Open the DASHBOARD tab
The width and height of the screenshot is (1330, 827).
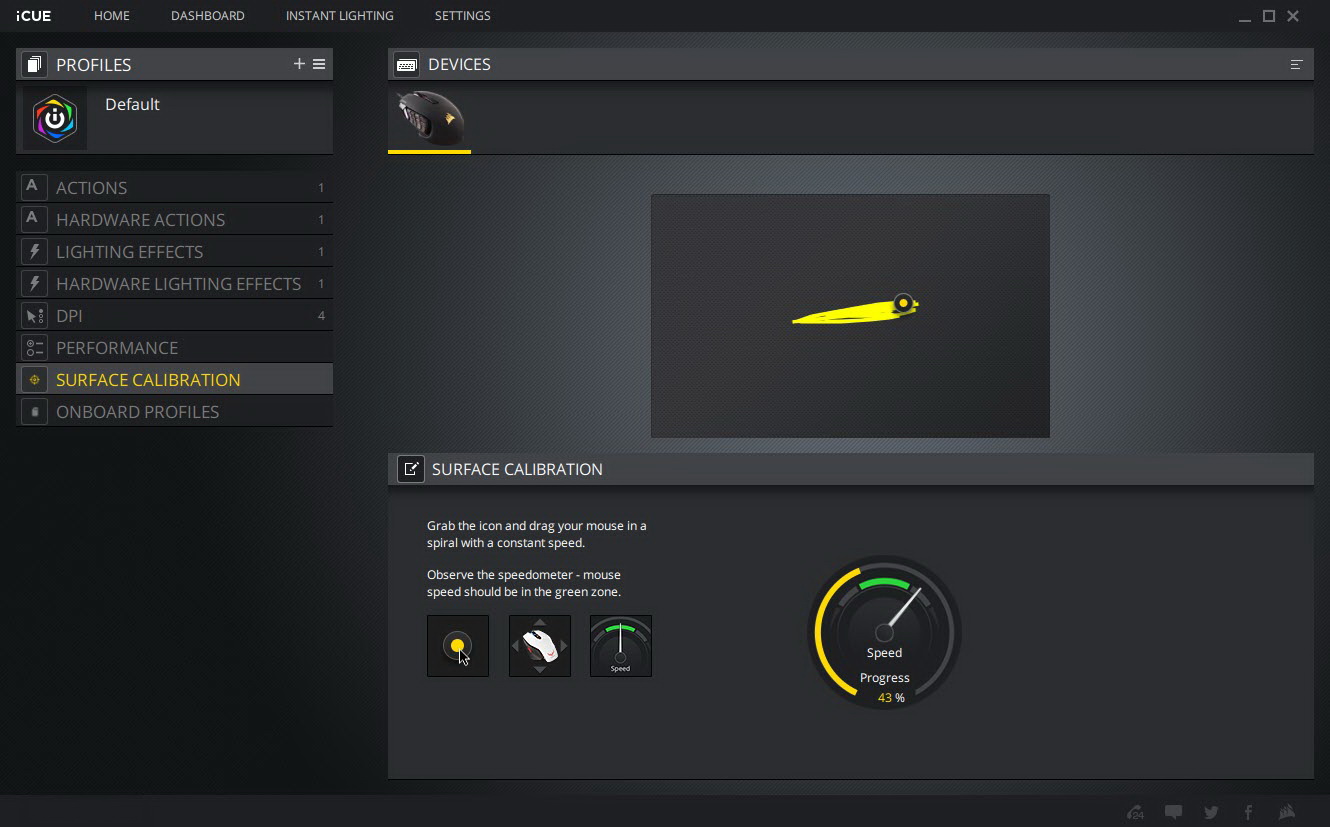tap(208, 16)
